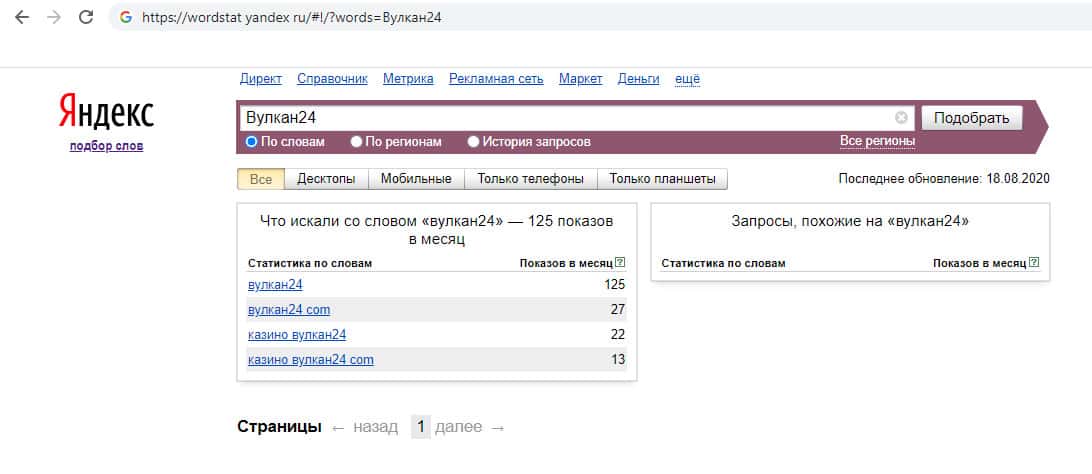Screen dimensions: 1092x474
Task: Reload the page with refresh icon
Action: point(86,18)
